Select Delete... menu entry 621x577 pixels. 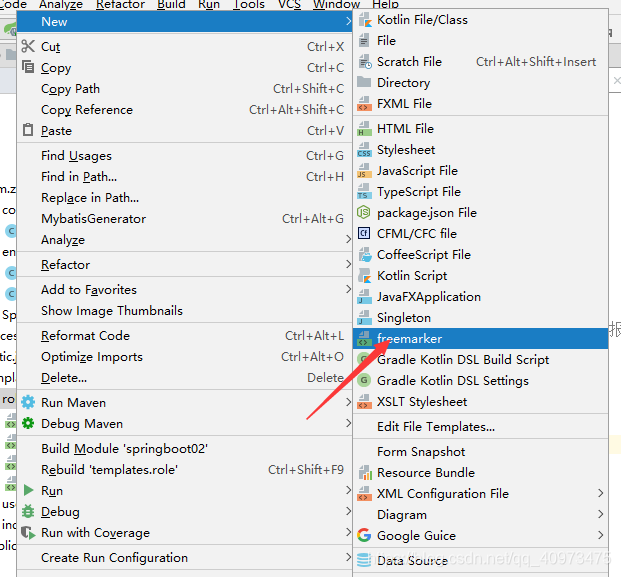click(184, 378)
